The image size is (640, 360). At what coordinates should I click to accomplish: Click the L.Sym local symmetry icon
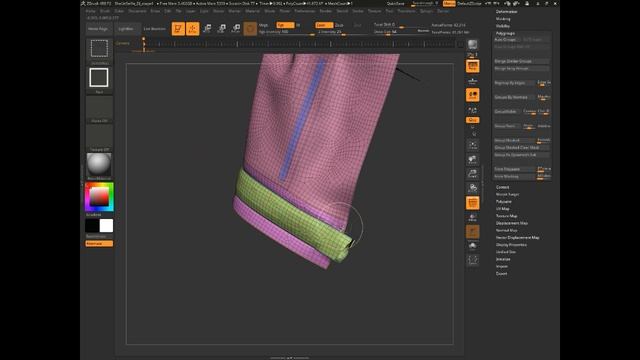(x=473, y=110)
